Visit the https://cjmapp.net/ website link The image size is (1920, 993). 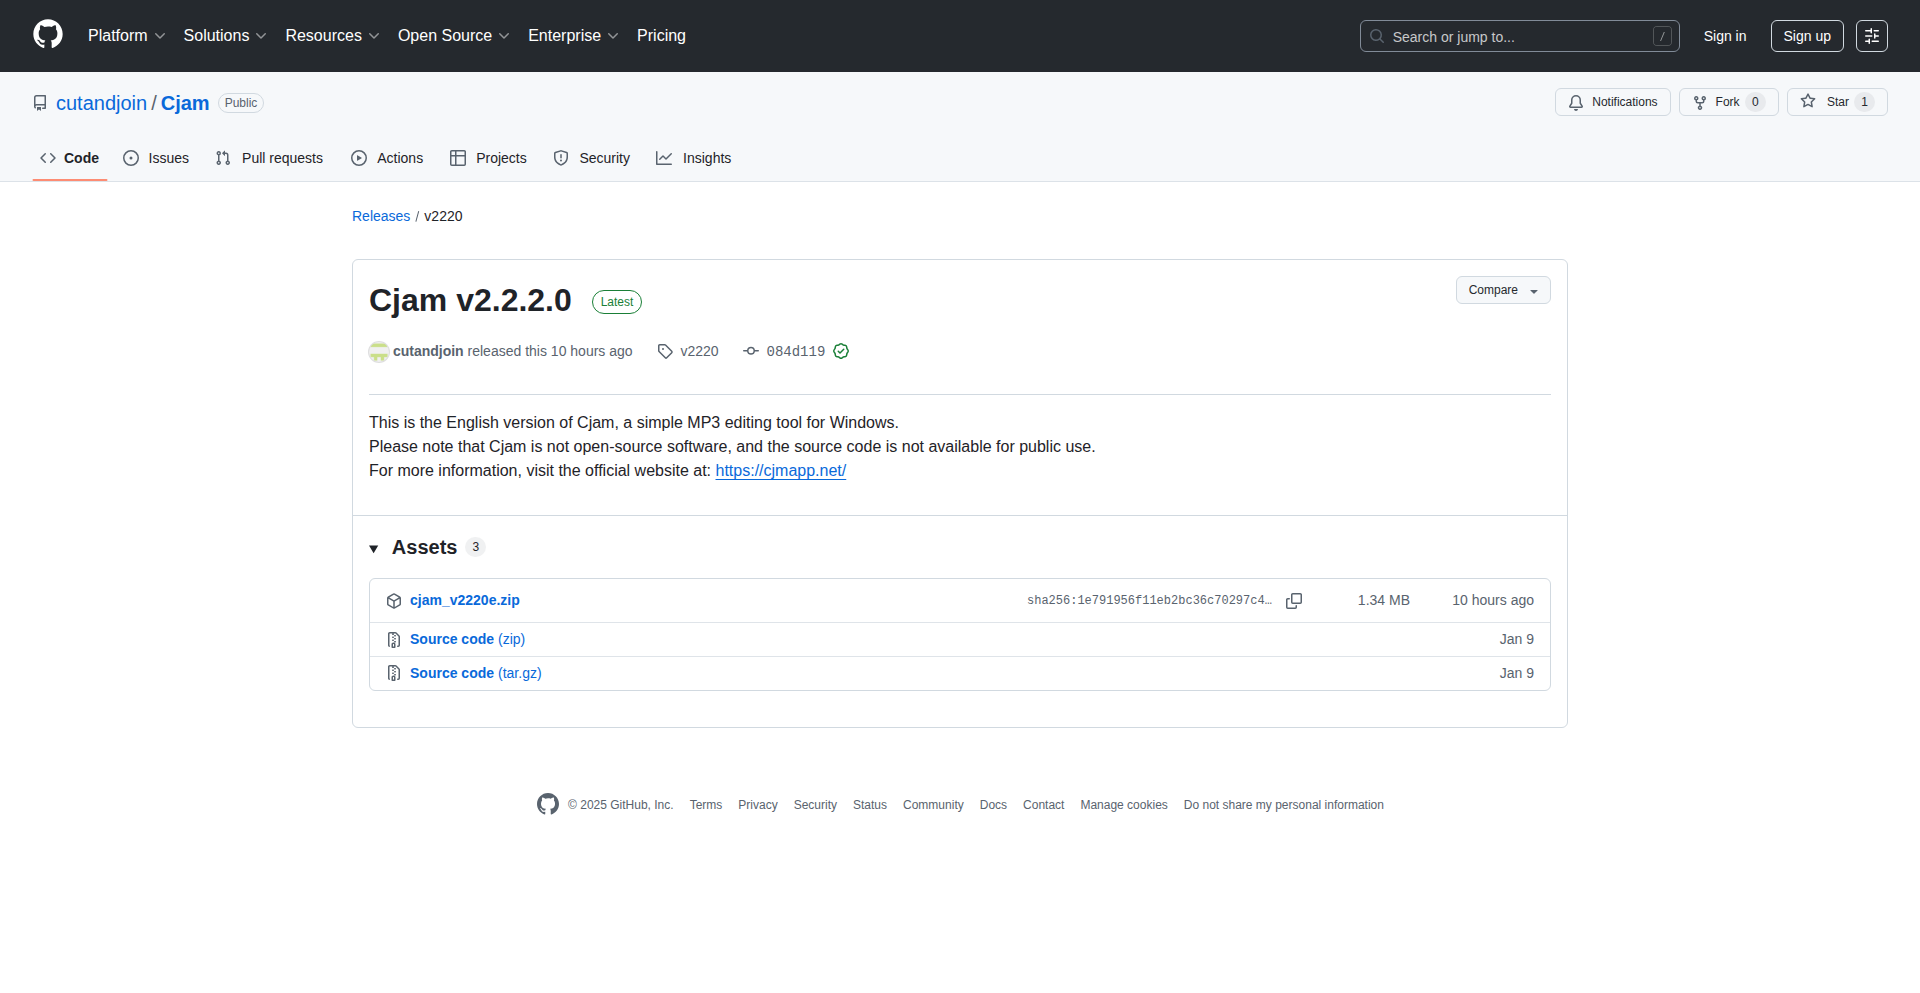pos(781,470)
